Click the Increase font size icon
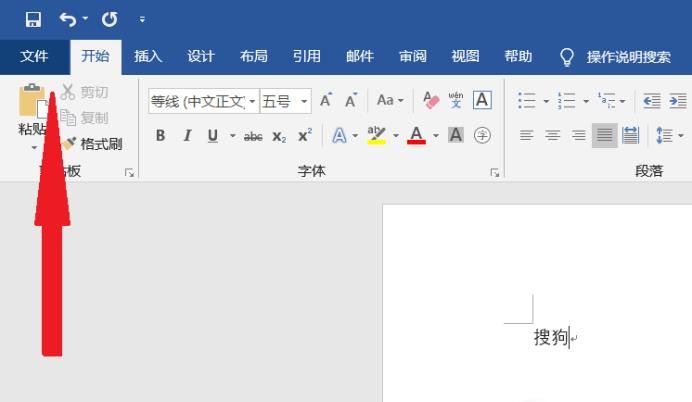Viewport: 692px width, 402px height. 326,100
